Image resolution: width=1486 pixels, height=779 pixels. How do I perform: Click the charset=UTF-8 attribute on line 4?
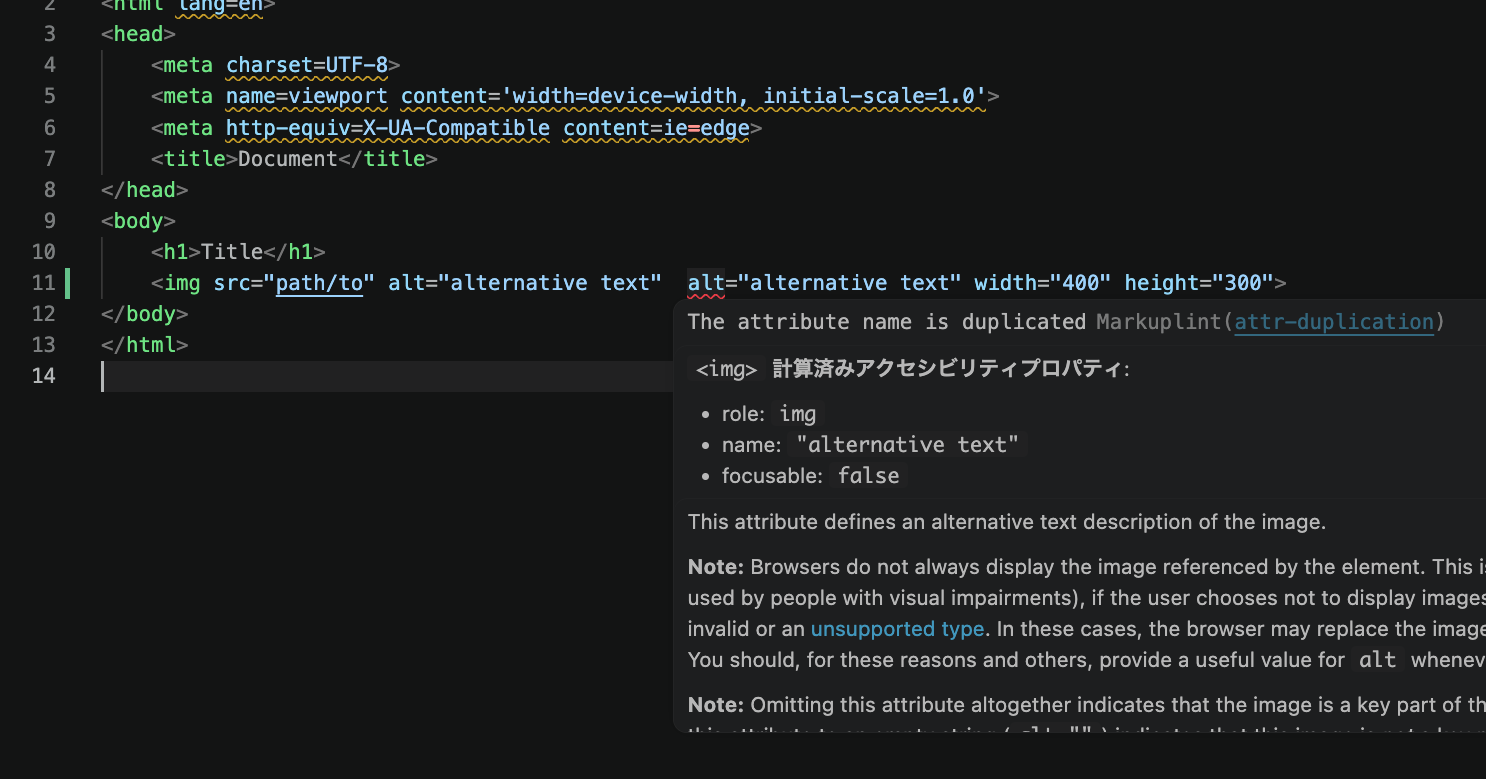(305, 64)
